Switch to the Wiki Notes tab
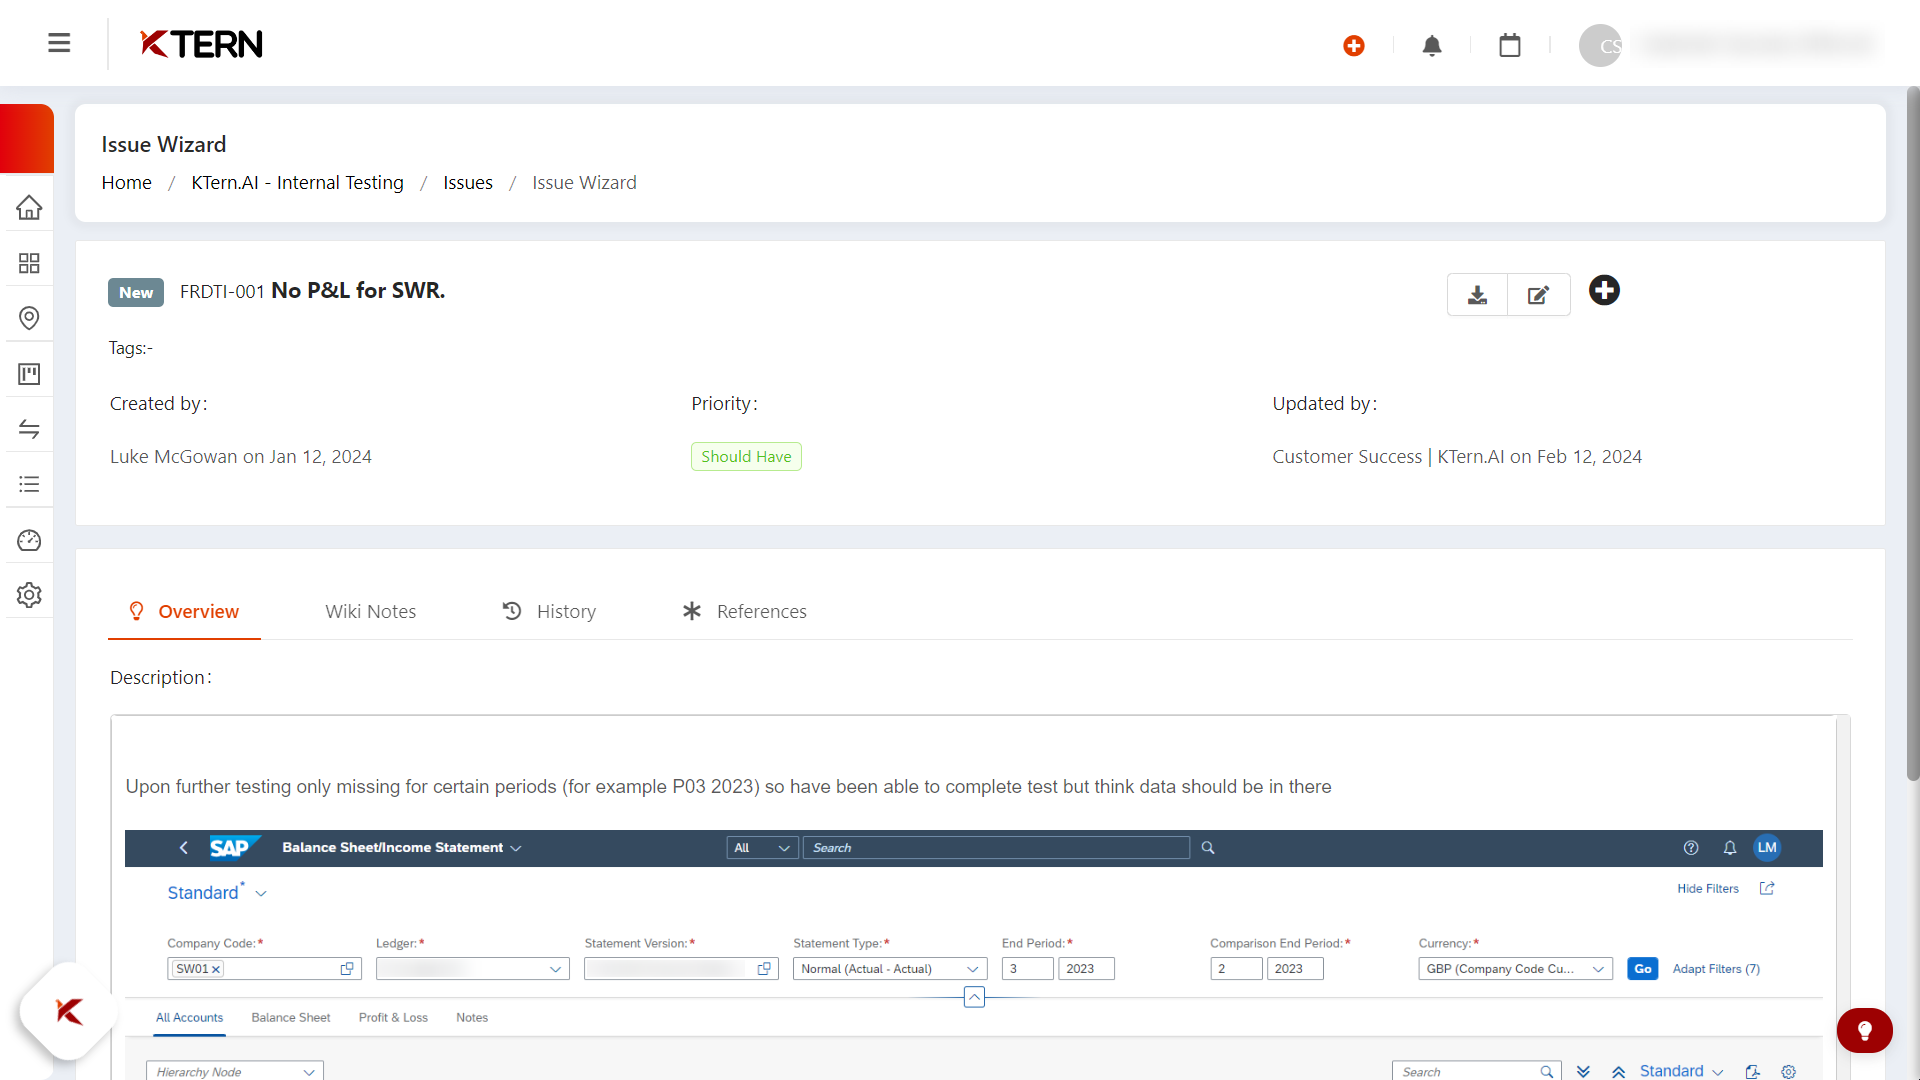1920x1080 pixels. point(370,611)
